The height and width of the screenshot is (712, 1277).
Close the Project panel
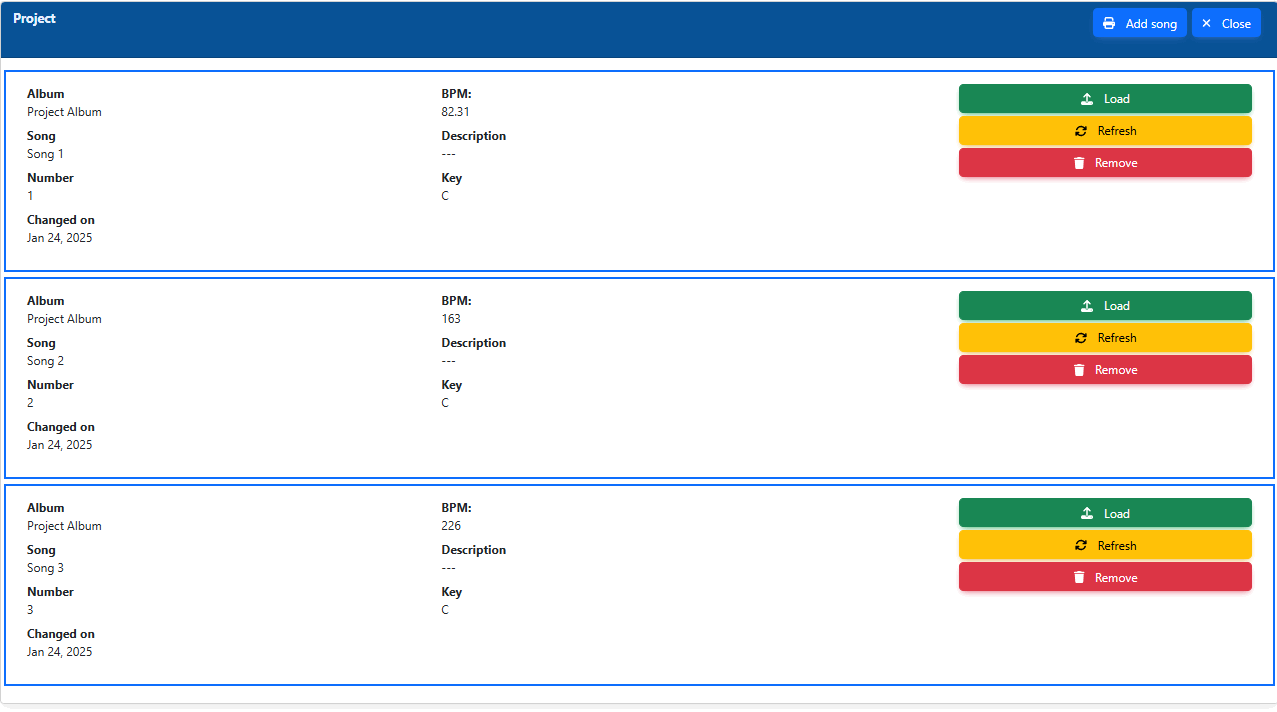(x=1226, y=23)
